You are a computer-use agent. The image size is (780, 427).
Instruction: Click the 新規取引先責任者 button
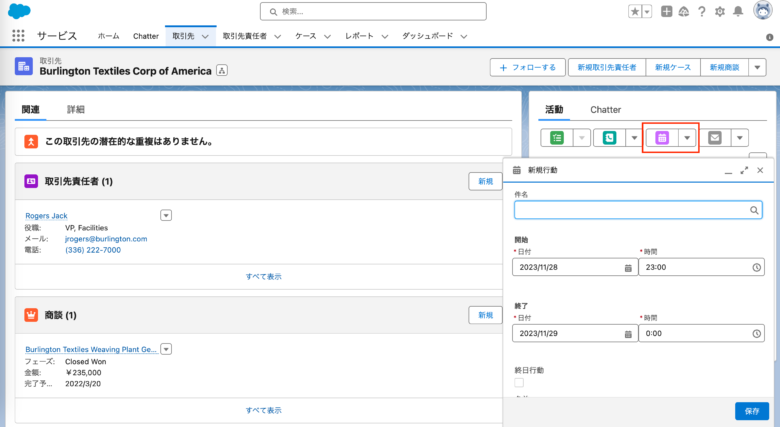[x=607, y=67]
